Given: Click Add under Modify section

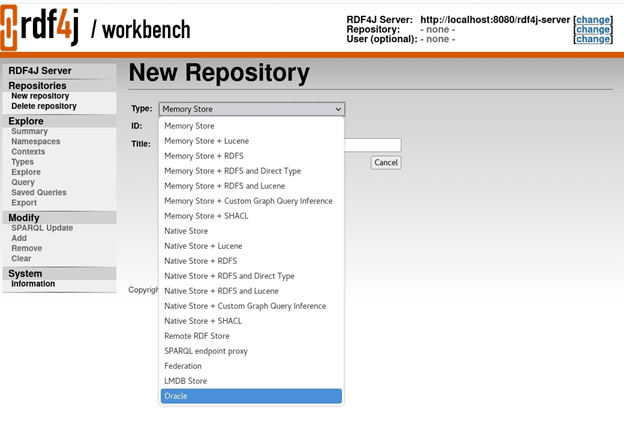Looking at the screenshot, I should point(19,238).
